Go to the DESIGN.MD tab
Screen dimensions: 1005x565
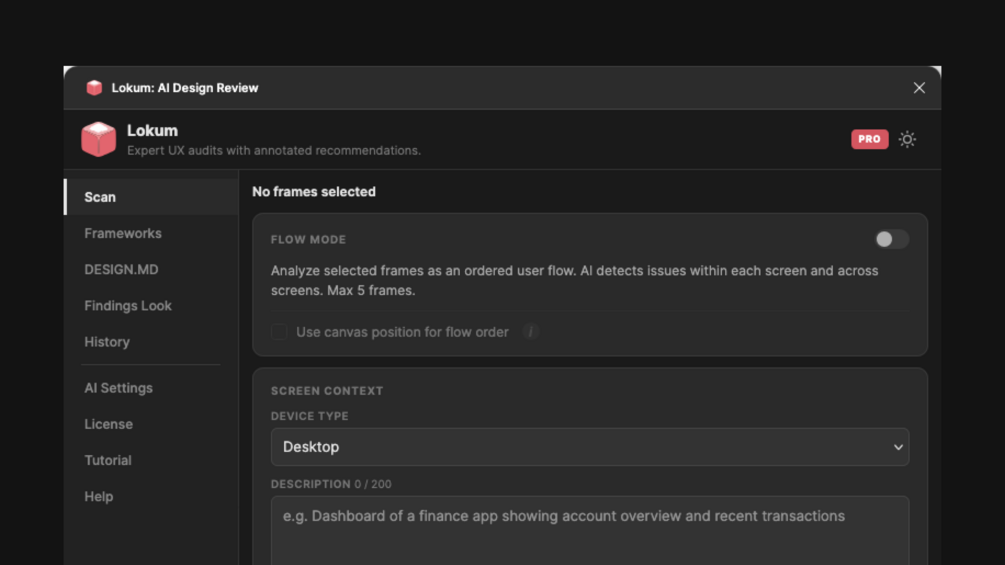pos(121,269)
